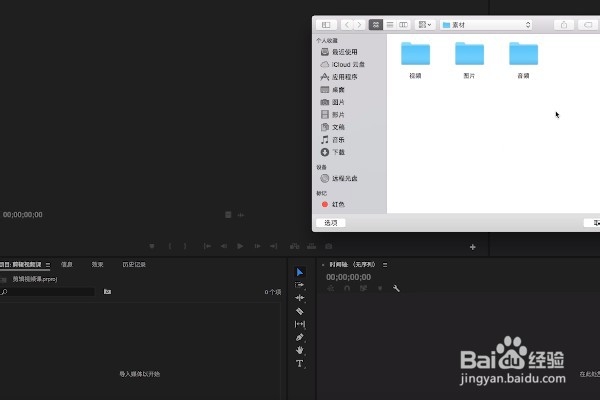
Task: Click Mark Out bracket button
Action: click(185, 246)
